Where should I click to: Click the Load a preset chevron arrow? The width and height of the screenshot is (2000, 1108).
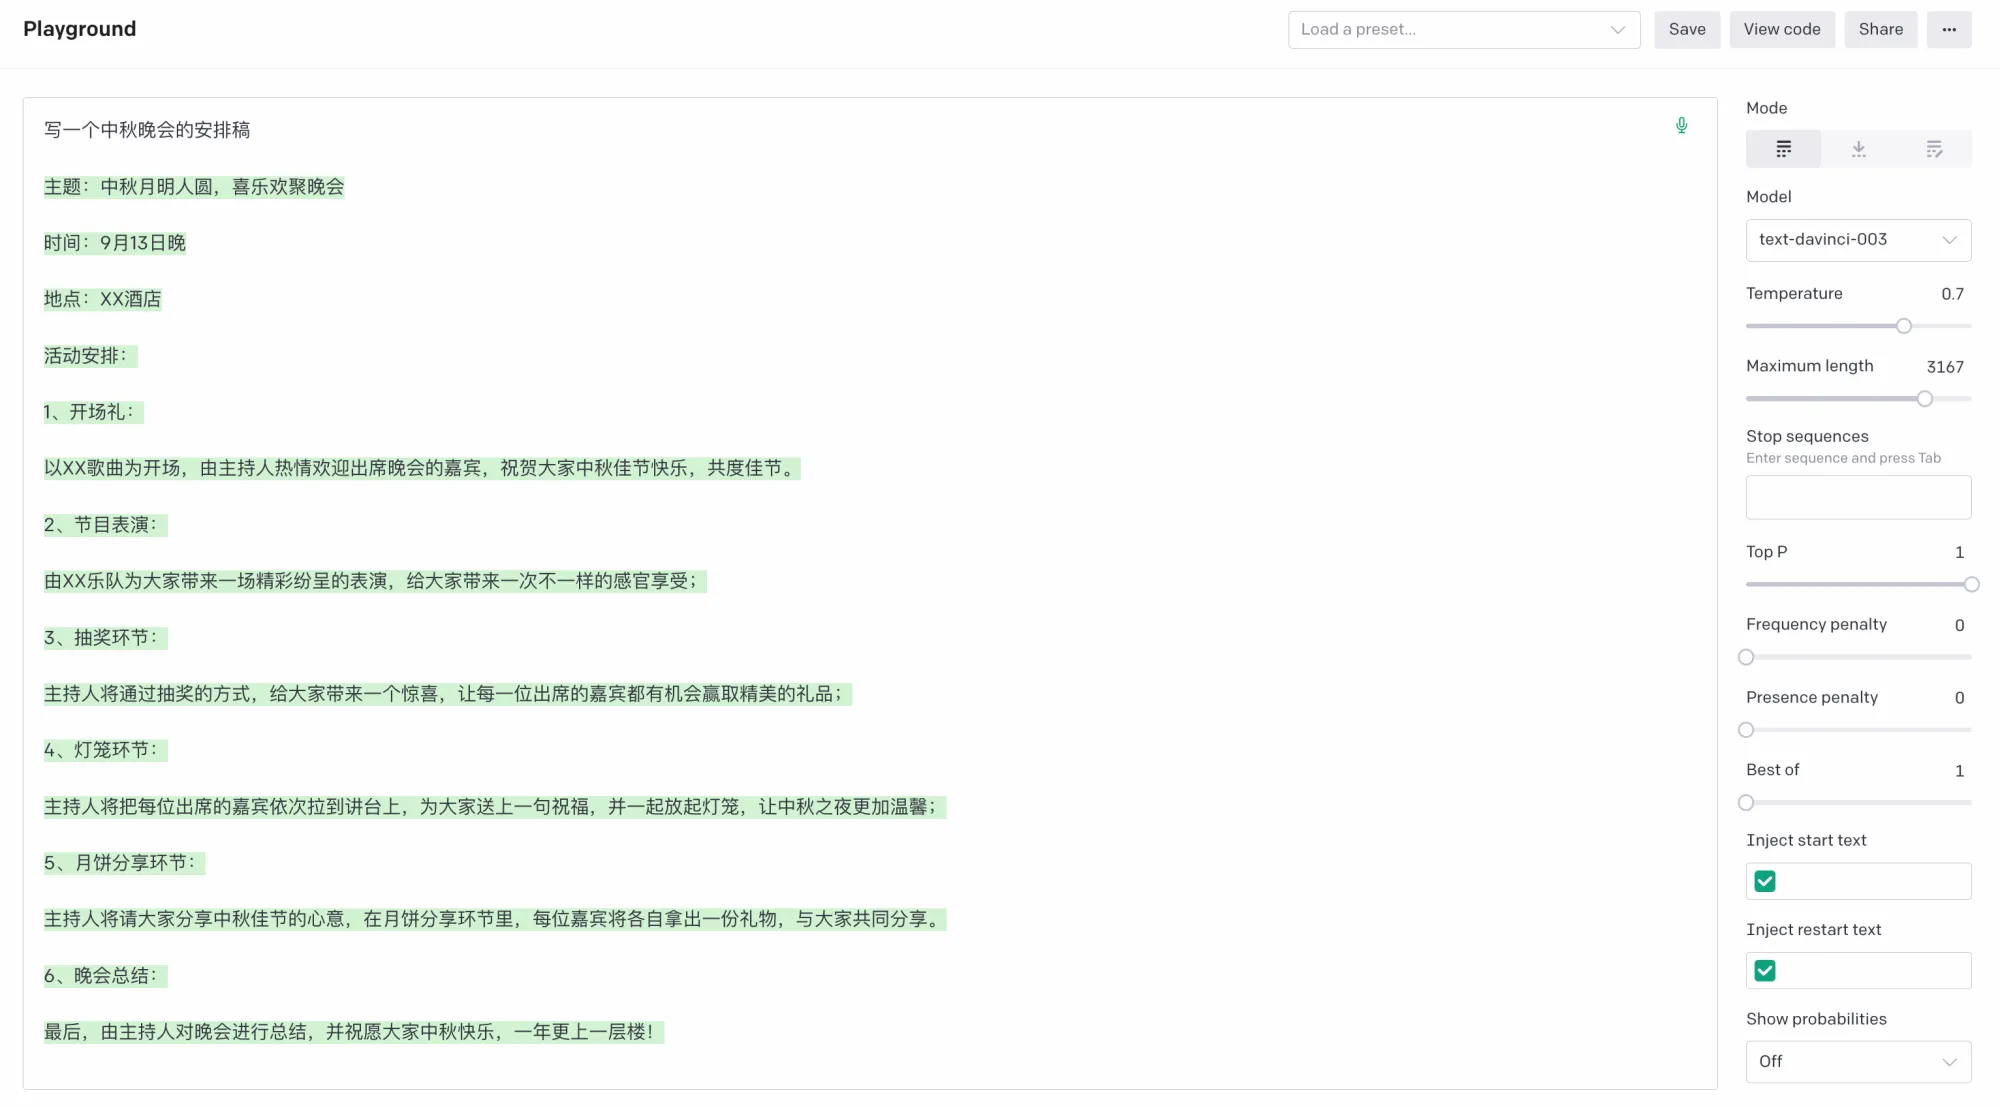point(1617,29)
